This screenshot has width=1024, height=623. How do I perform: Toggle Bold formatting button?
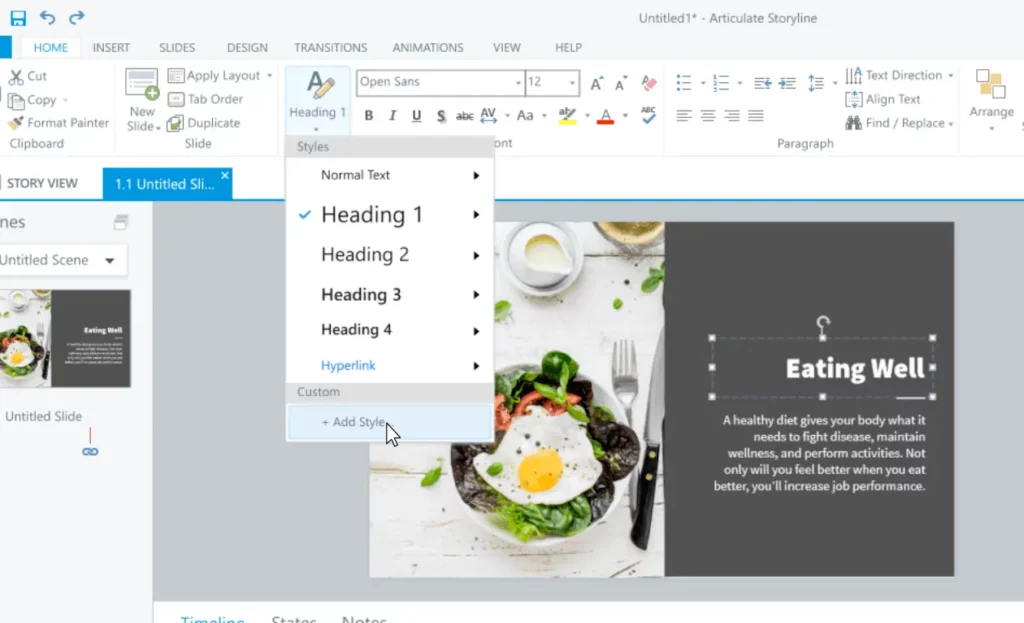click(x=368, y=116)
